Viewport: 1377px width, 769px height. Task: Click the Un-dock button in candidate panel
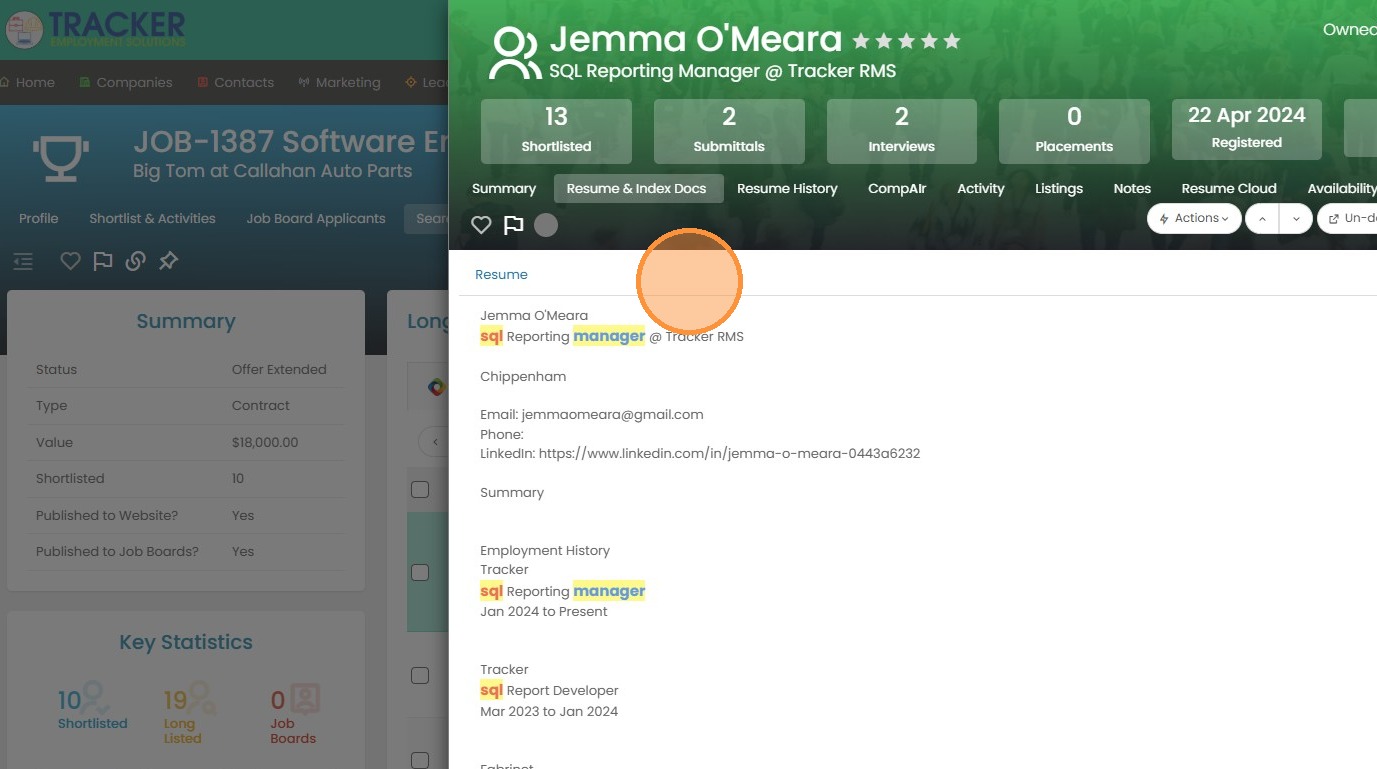(x=1348, y=218)
